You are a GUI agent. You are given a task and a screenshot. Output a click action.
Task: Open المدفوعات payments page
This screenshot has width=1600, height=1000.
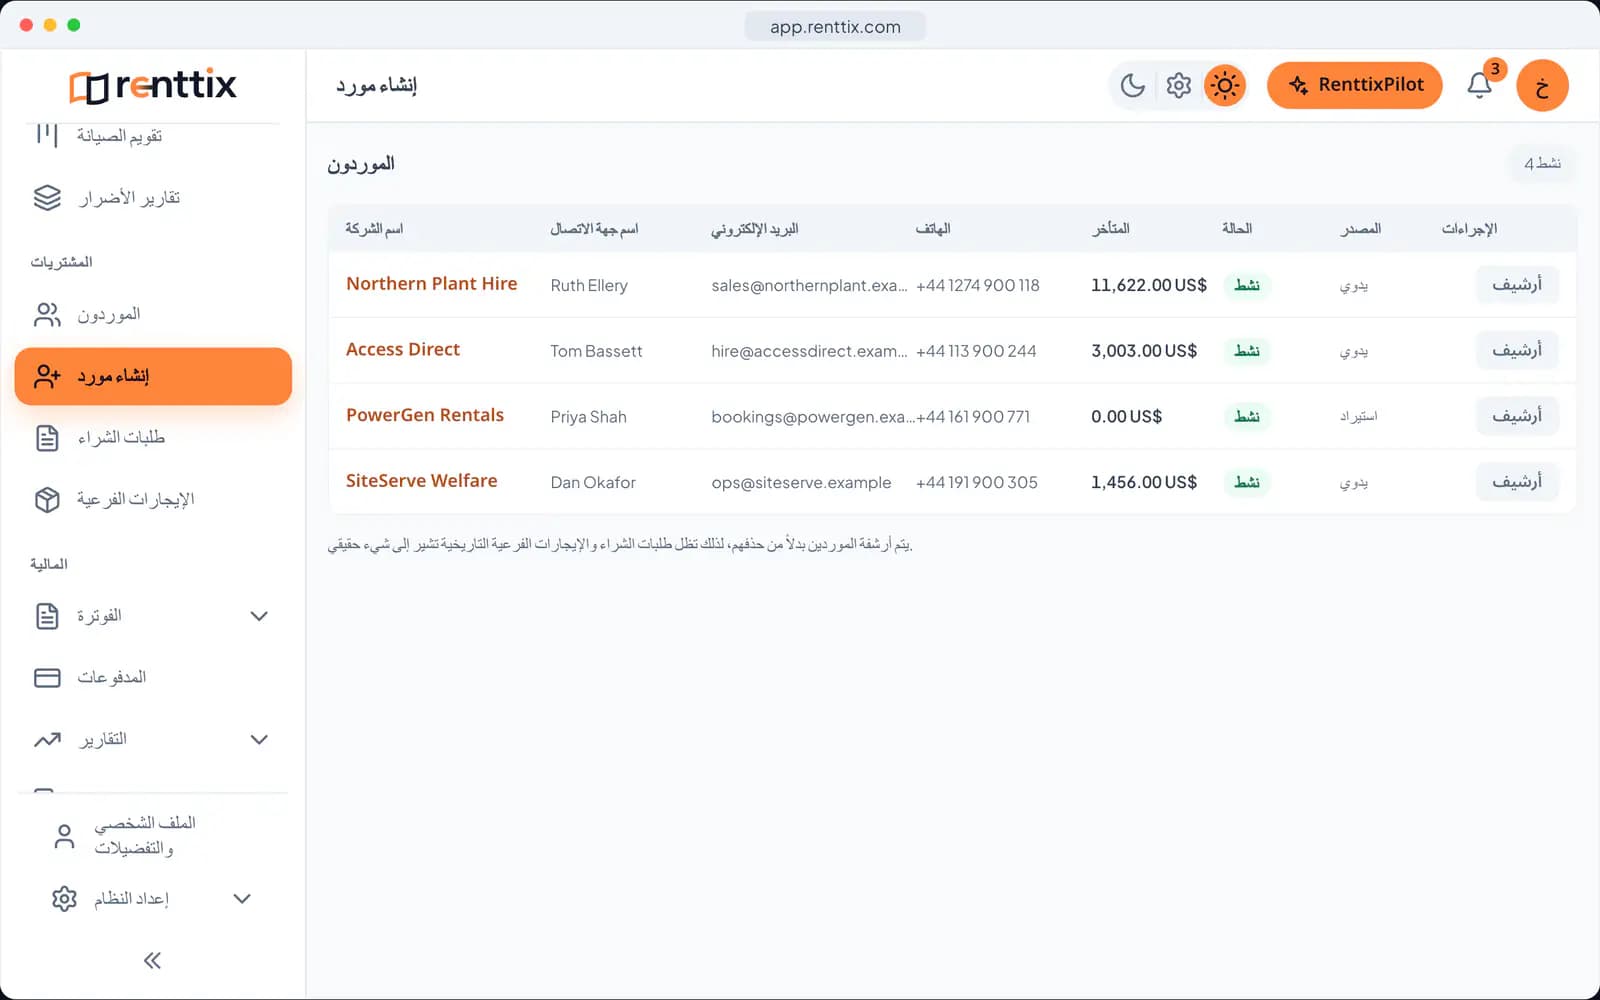pos(152,677)
